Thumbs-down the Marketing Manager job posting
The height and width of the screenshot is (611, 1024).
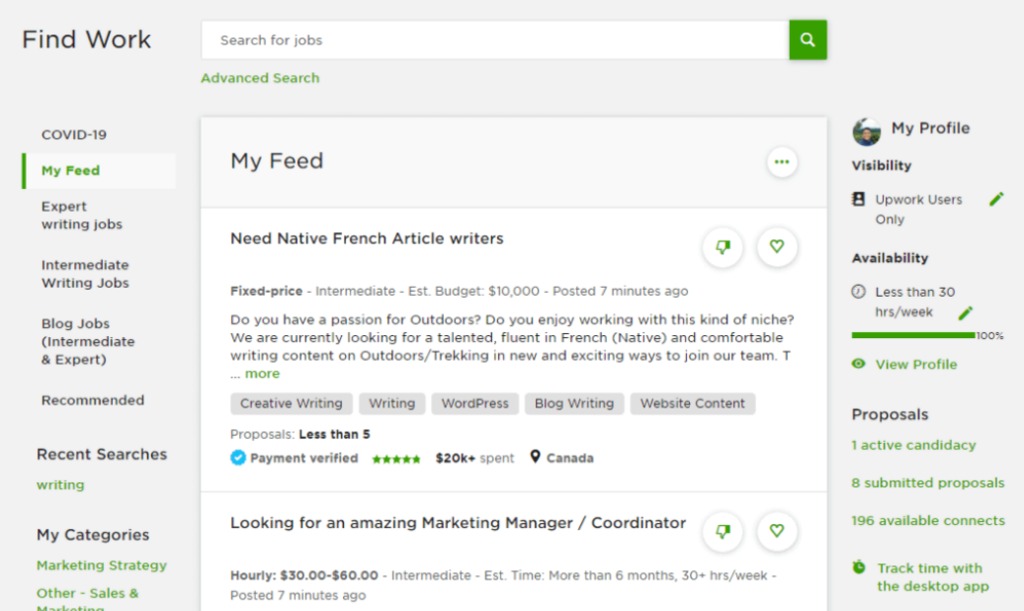722,531
